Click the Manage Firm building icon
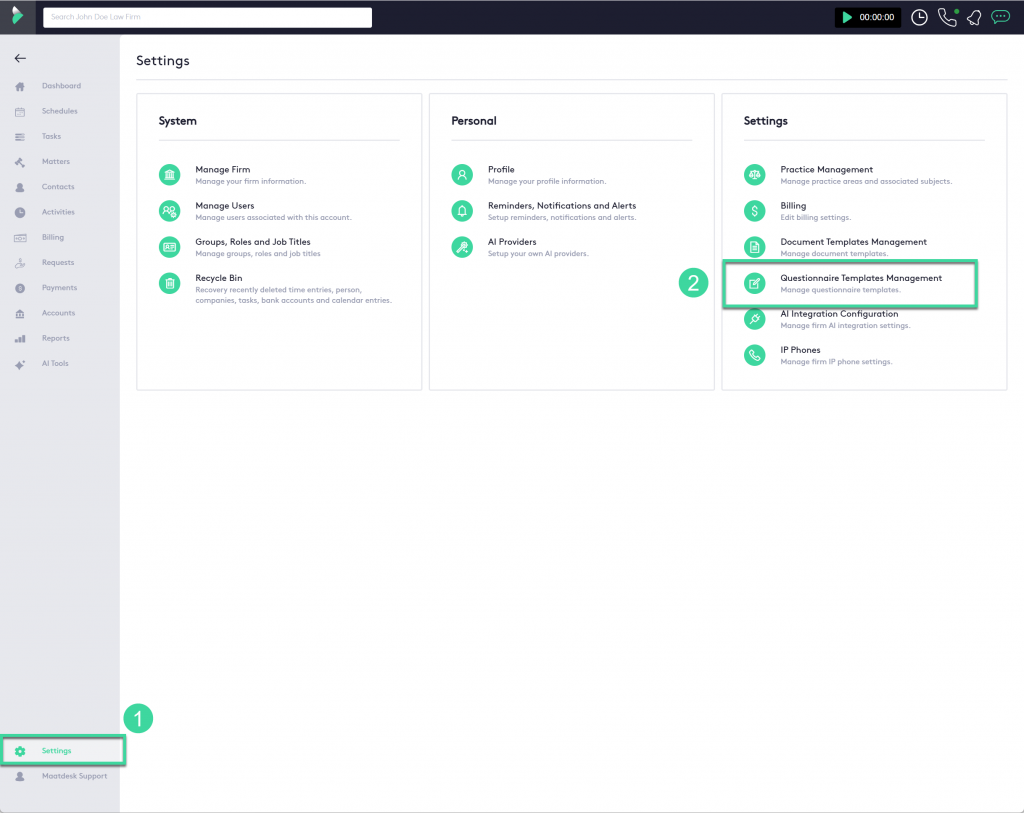 [170, 175]
